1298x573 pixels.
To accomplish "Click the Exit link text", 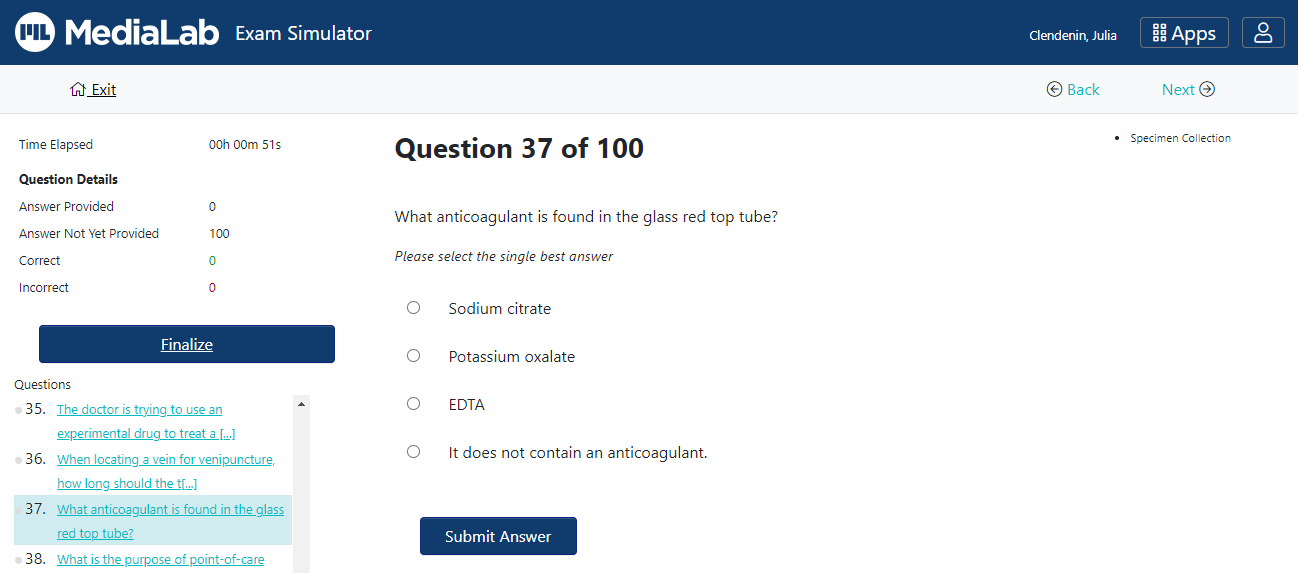I will pyautogui.click(x=103, y=90).
